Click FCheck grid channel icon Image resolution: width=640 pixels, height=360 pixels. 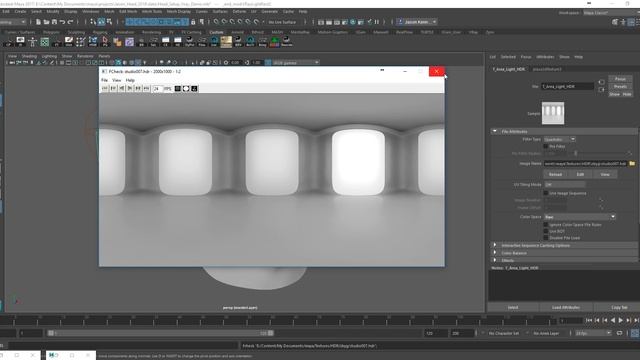click(178, 89)
